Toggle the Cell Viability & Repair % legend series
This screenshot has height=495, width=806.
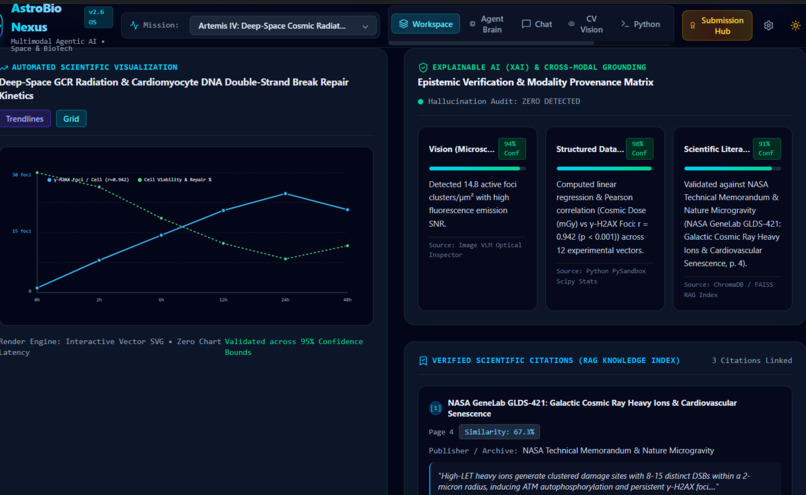tap(175, 180)
